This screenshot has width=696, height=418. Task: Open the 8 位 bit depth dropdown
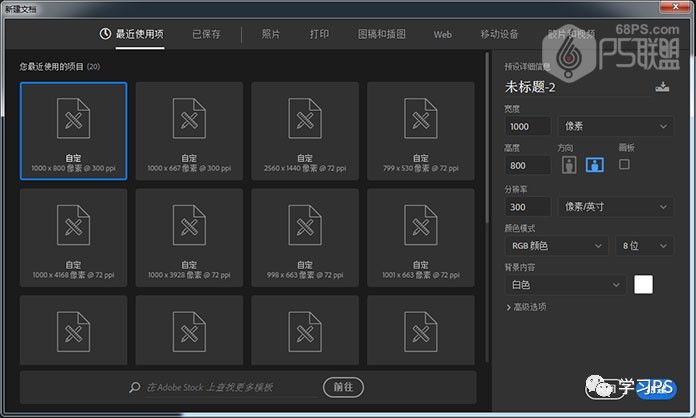(x=644, y=245)
